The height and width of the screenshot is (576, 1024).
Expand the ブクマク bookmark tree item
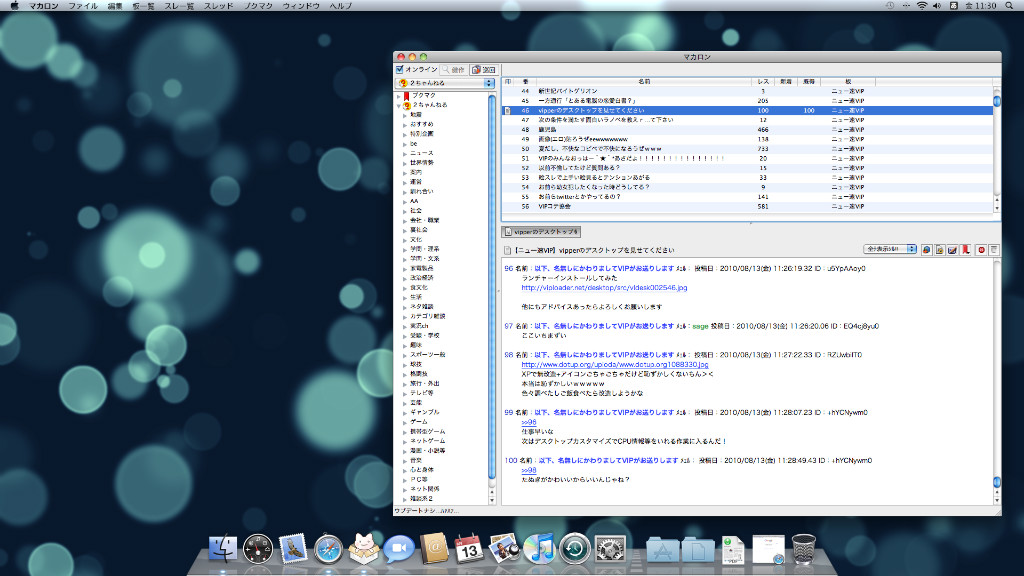point(399,95)
